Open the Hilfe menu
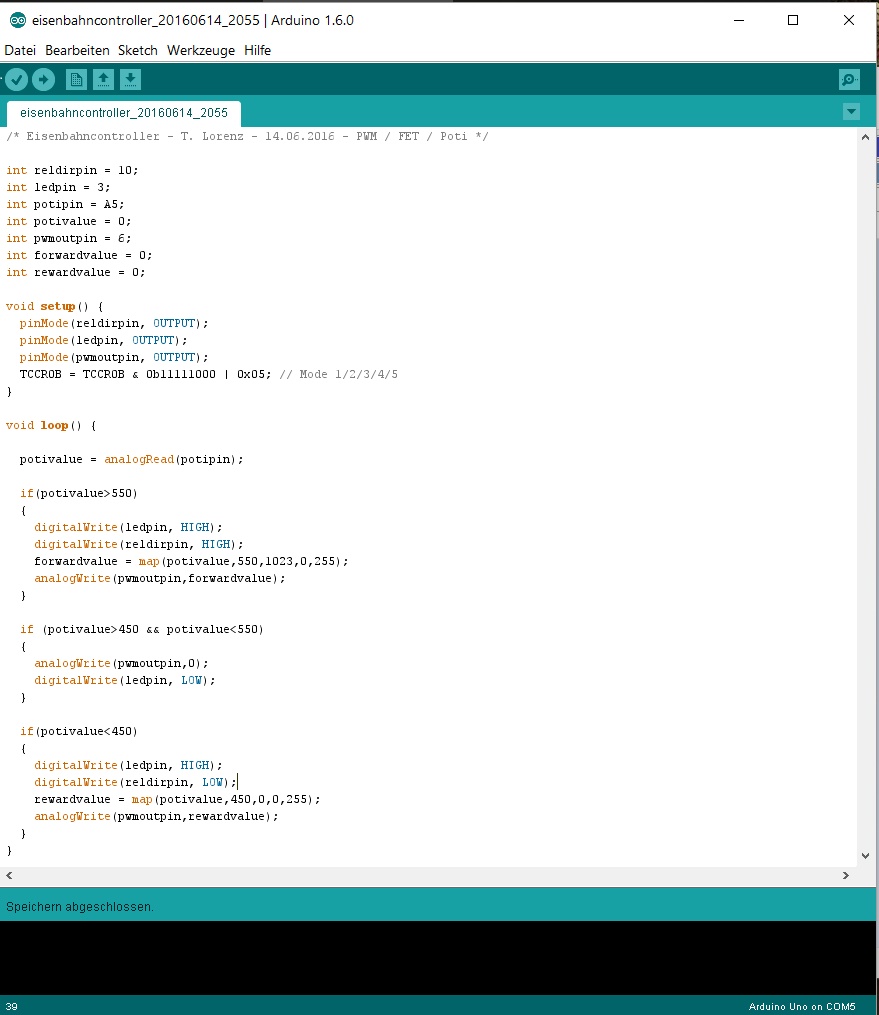879x1015 pixels. pyautogui.click(x=258, y=50)
